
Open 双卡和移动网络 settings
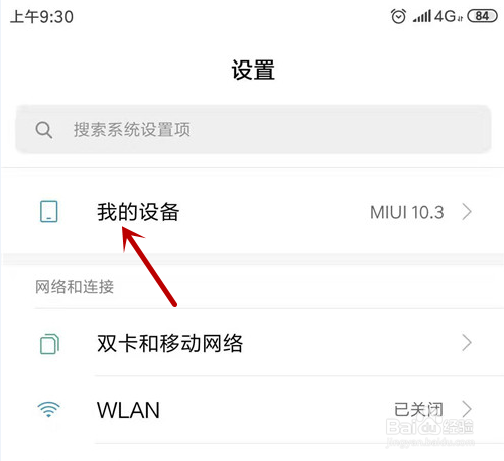(253, 343)
